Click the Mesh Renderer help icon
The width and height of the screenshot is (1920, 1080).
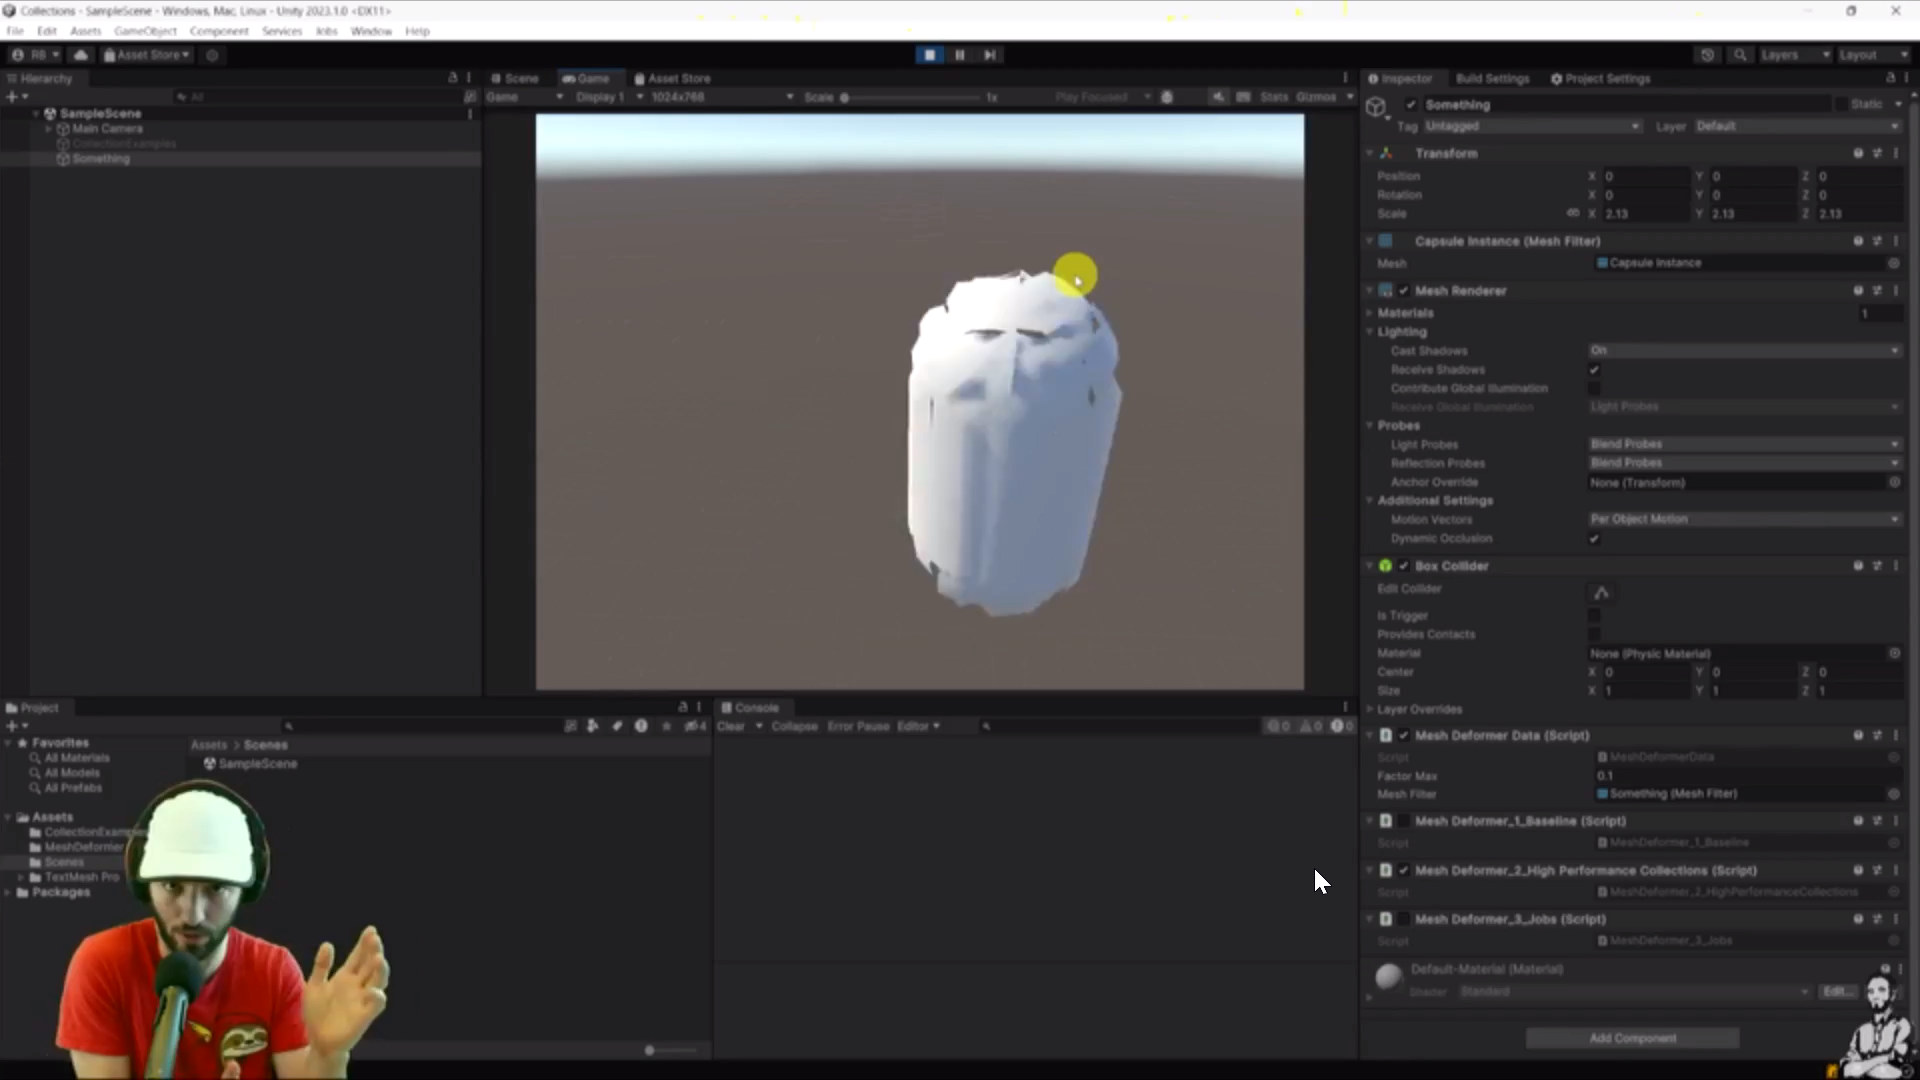pos(1857,290)
